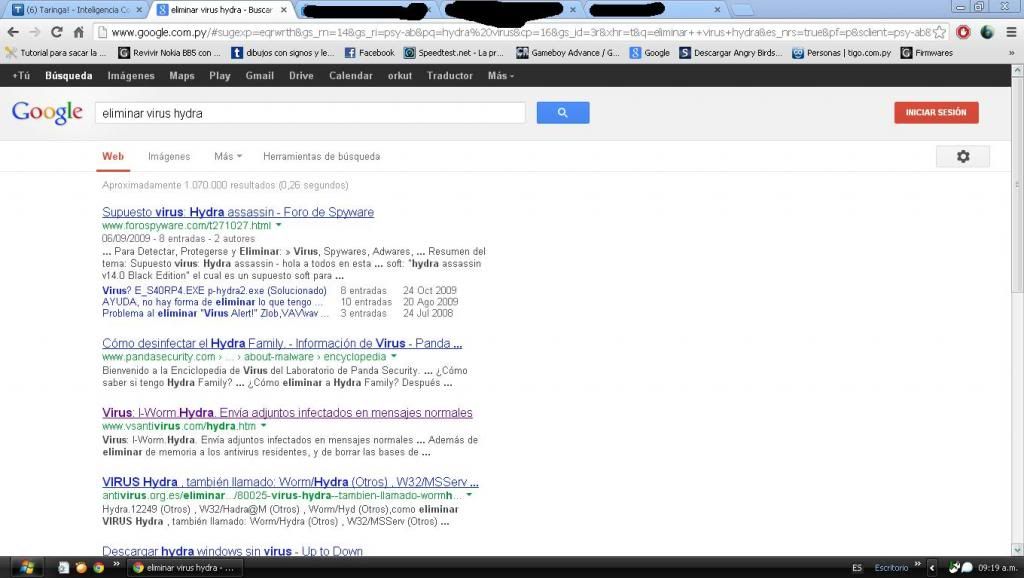This screenshot has height=578, width=1024.
Task: Open dropdown arrow beside antivirus.org.es URL
Action: tap(469, 495)
